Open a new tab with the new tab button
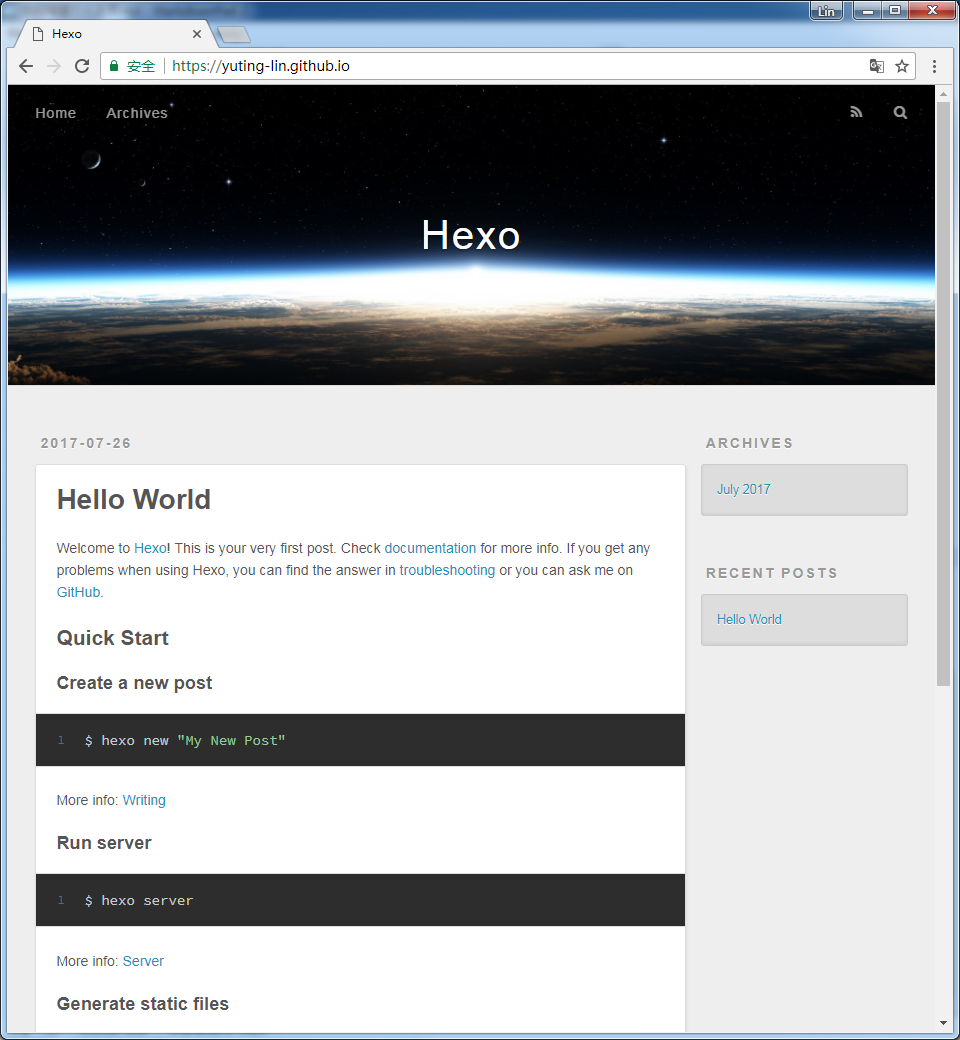960x1040 pixels. click(234, 34)
